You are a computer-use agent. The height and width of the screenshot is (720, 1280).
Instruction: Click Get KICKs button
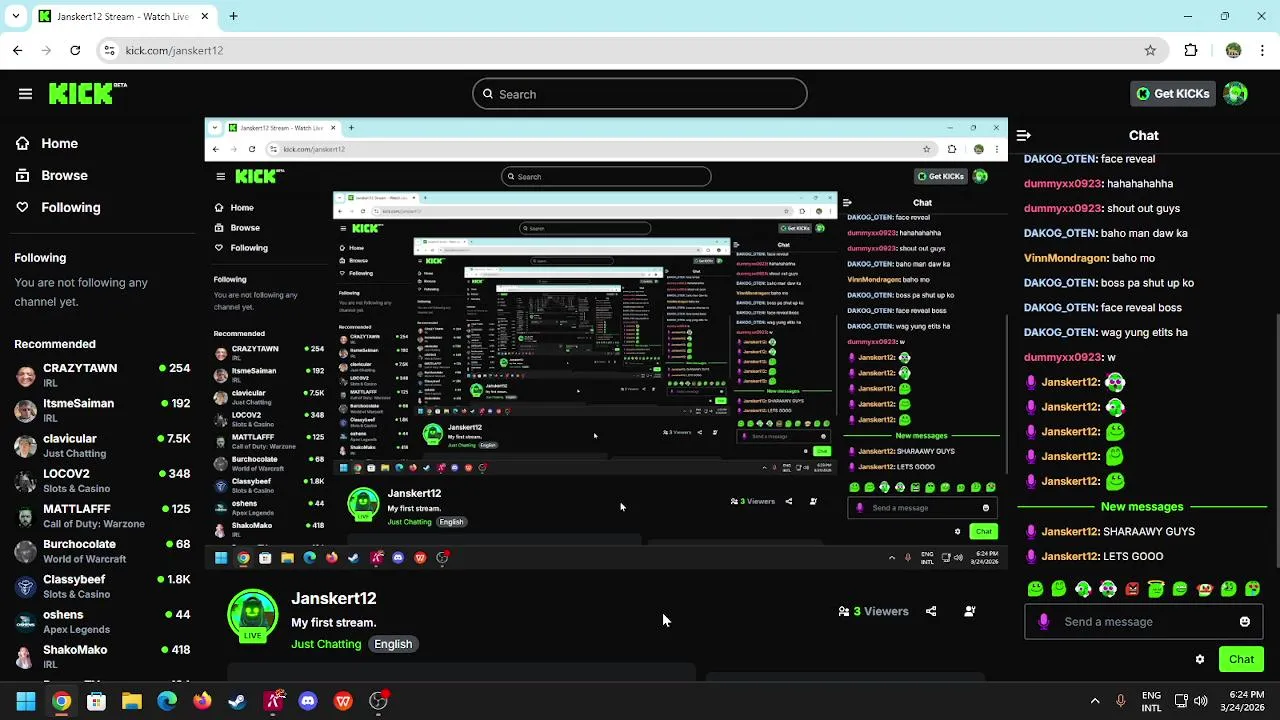(1173, 94)
